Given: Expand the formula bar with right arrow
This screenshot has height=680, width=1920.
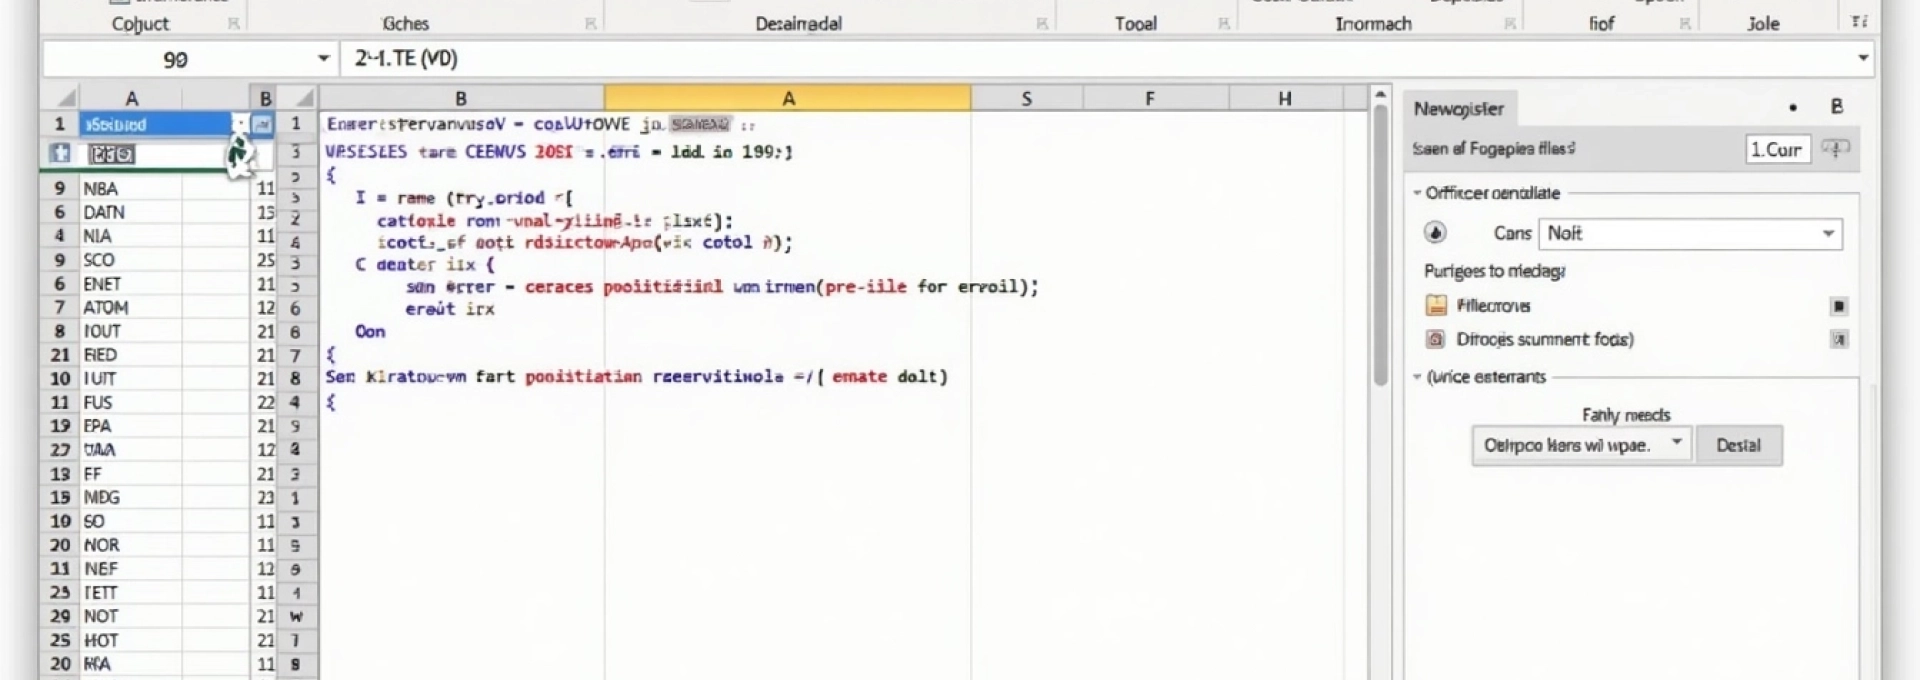Looking at the screenshot, I should click(x=1862, y=58).
